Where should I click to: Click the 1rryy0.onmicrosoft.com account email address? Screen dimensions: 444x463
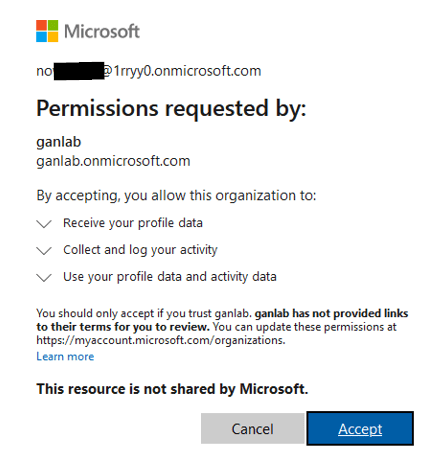(x=149, y=71)
